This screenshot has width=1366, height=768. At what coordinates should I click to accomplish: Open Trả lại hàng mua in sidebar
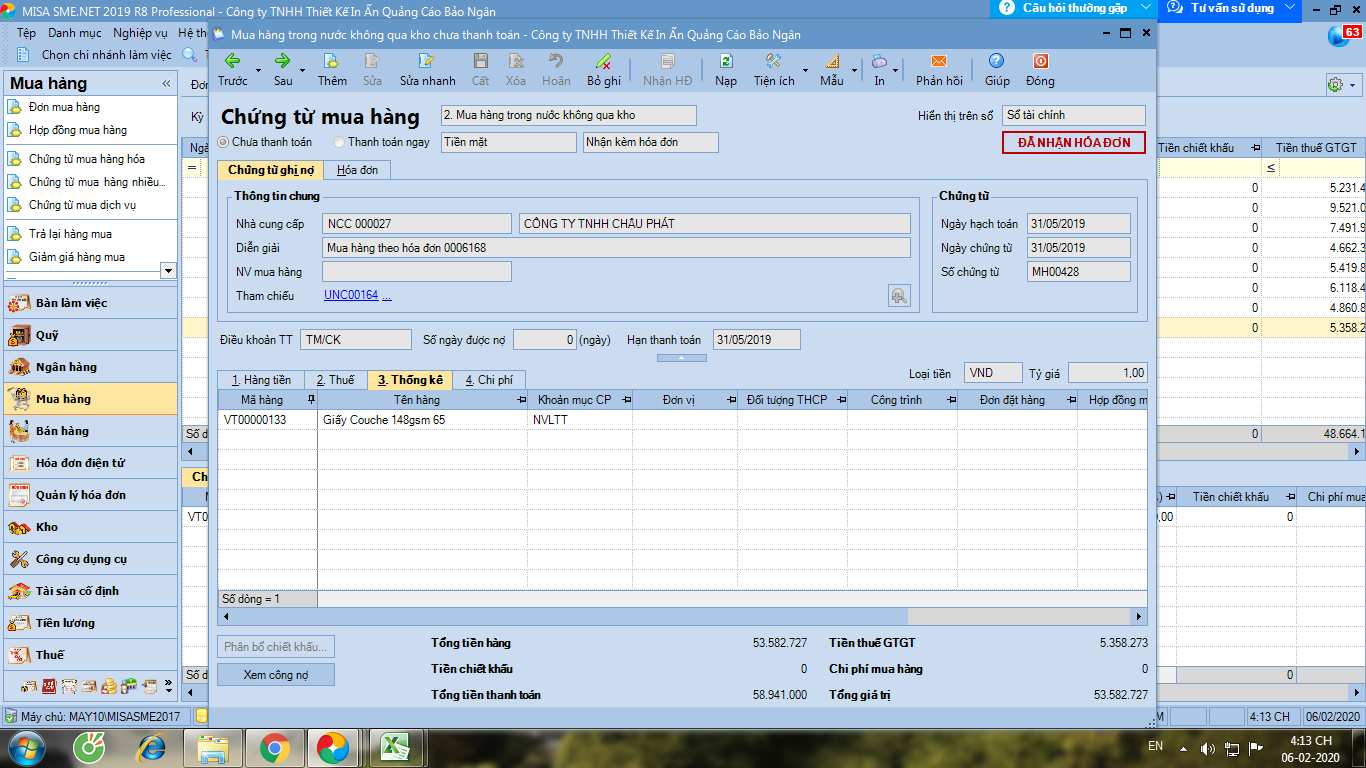(x=70, y=234)
